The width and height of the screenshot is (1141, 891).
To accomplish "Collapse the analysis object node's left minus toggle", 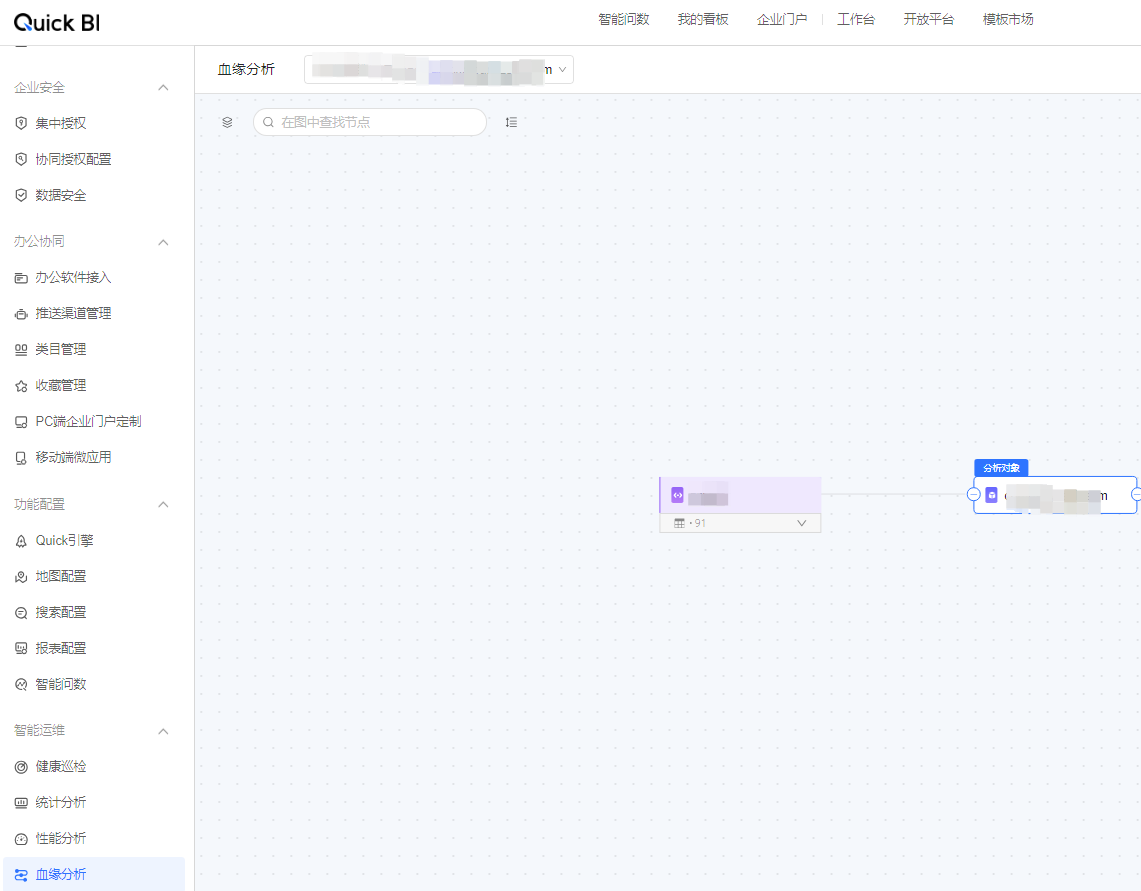I will (x=974, y=495).
